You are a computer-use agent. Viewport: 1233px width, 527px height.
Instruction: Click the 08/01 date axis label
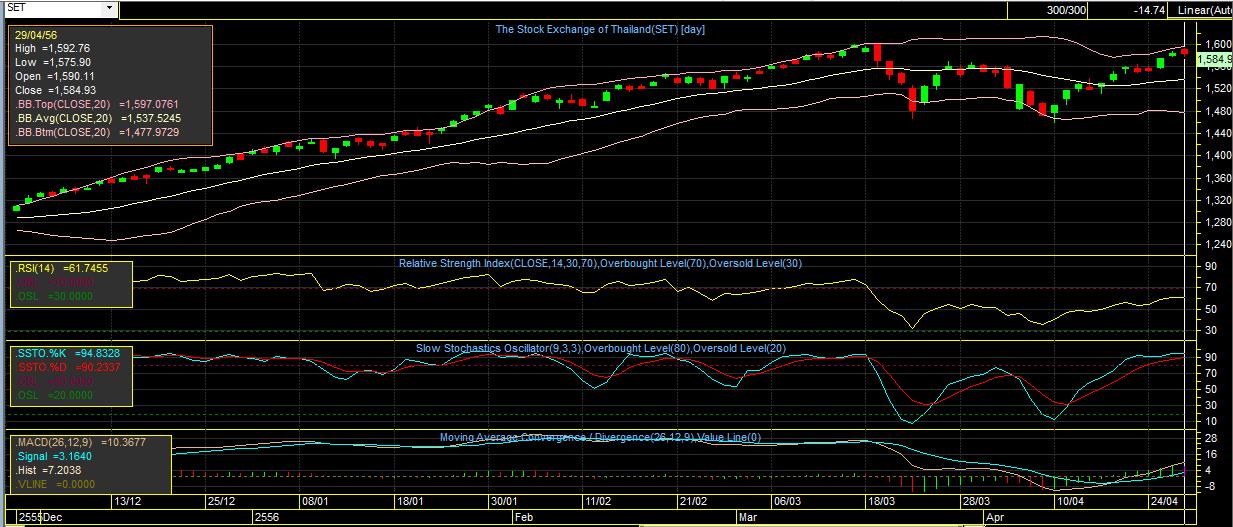316,502
